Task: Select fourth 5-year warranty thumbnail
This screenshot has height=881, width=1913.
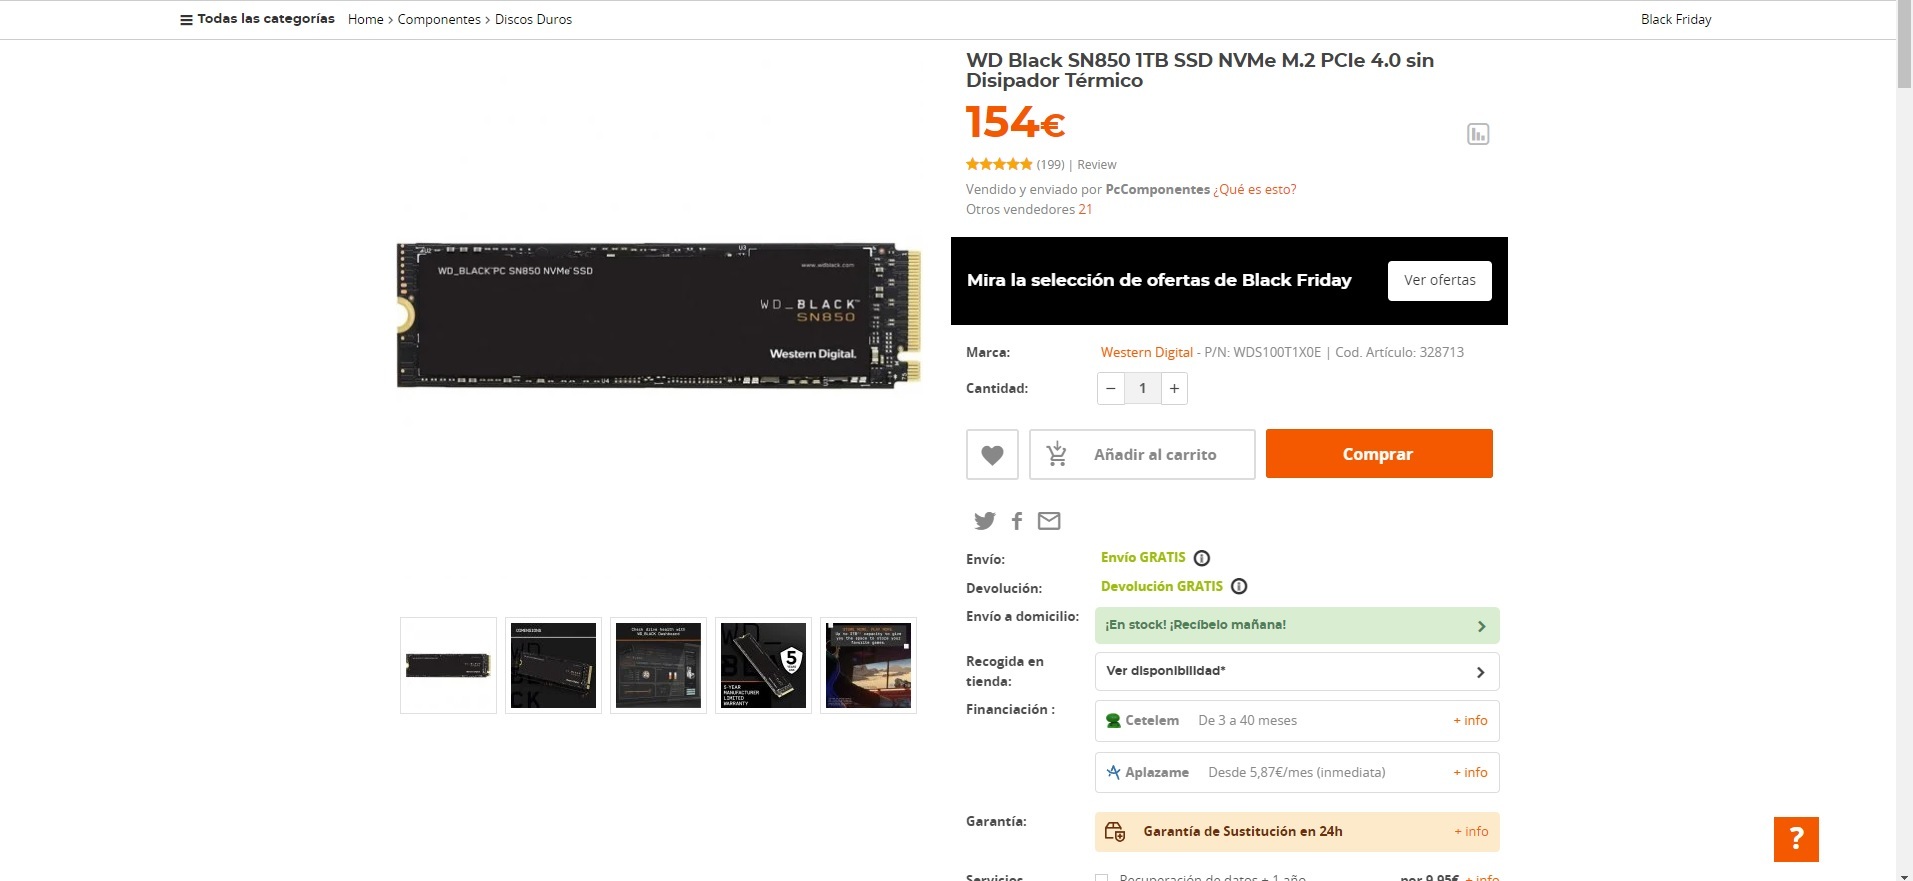Action: [763, 665]
